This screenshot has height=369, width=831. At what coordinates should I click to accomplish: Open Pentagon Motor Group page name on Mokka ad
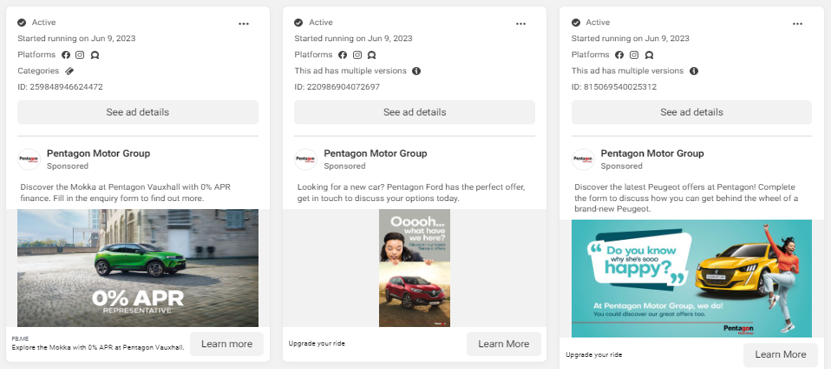(99, 153)
